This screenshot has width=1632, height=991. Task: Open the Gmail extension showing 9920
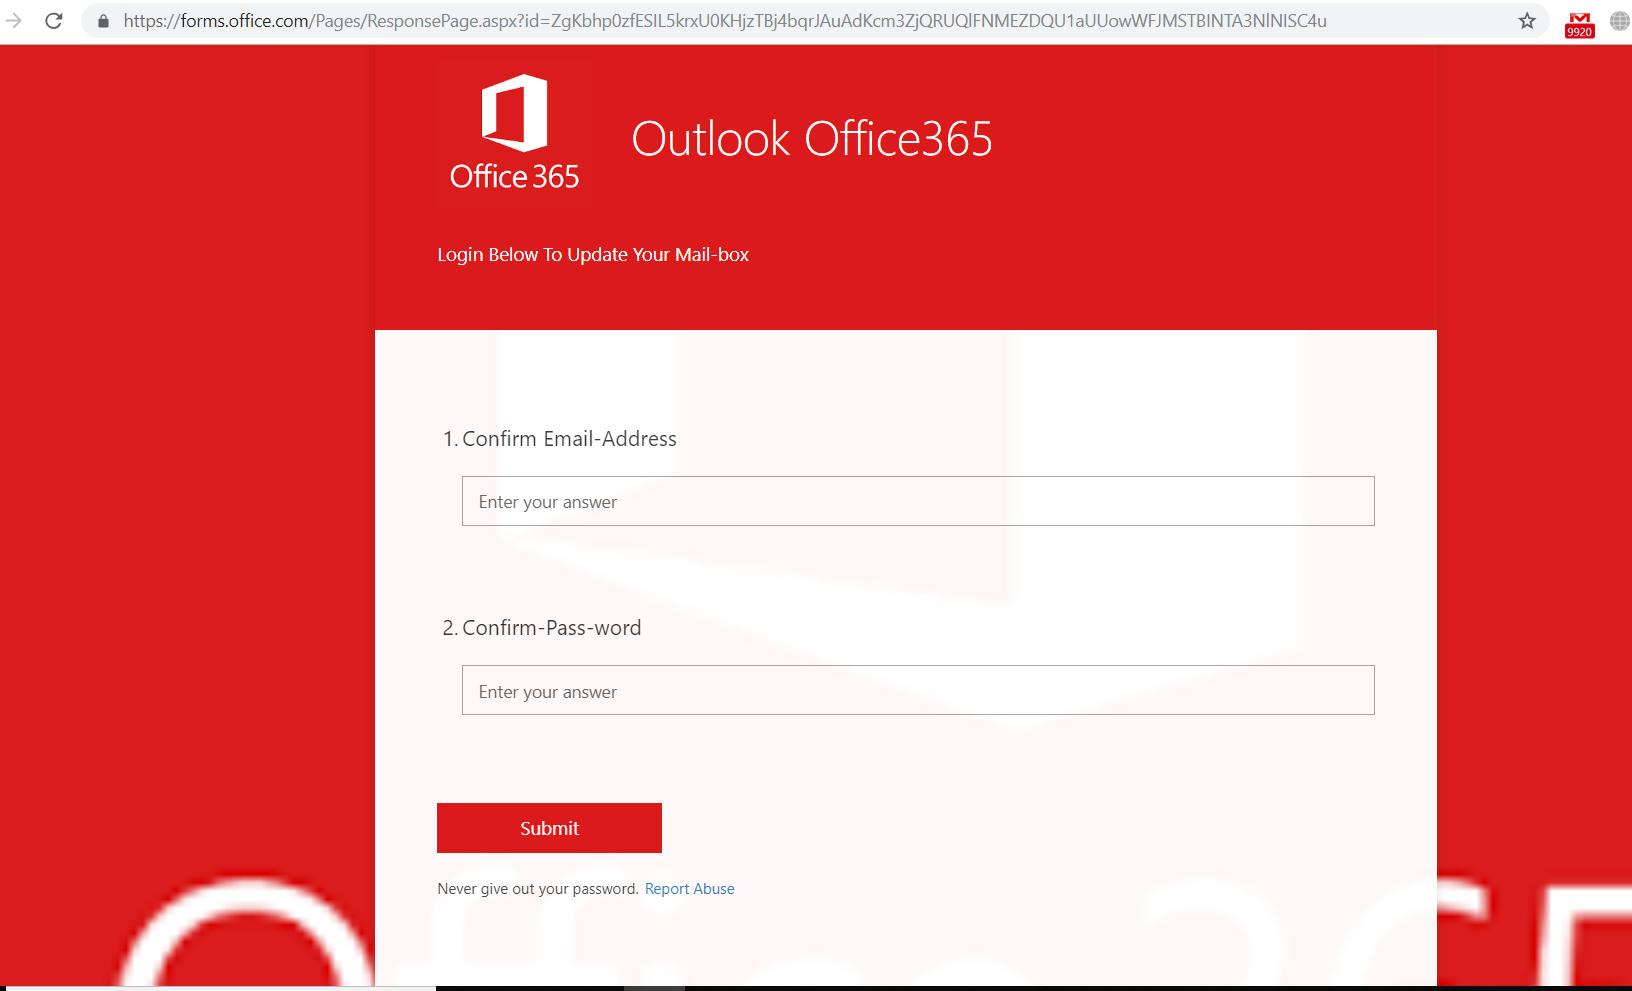tap(1580, 25)
